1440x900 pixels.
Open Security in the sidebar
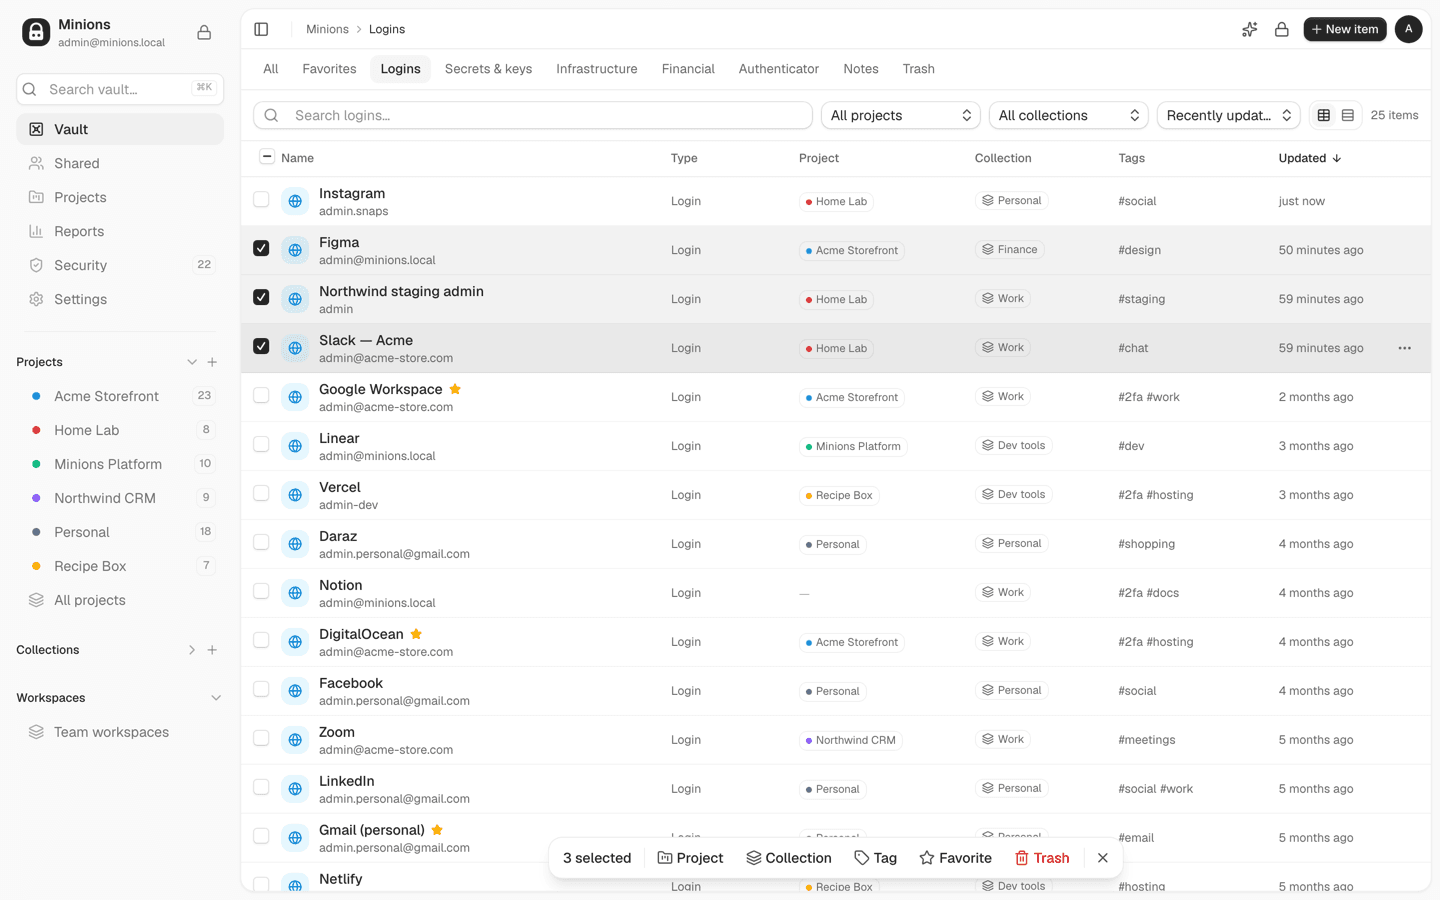tap(120, 265)
